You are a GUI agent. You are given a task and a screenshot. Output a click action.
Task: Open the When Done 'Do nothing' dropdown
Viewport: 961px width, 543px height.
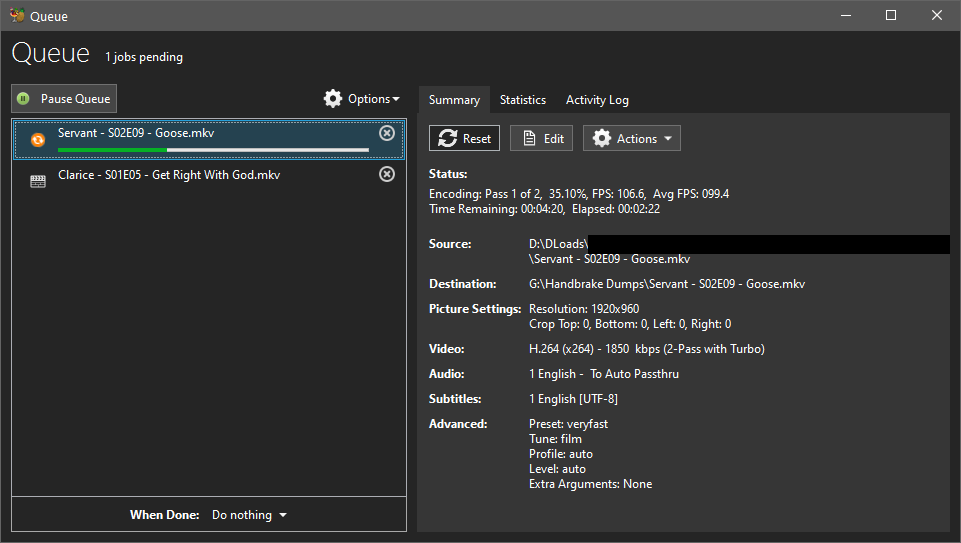[x=249, y=515]
